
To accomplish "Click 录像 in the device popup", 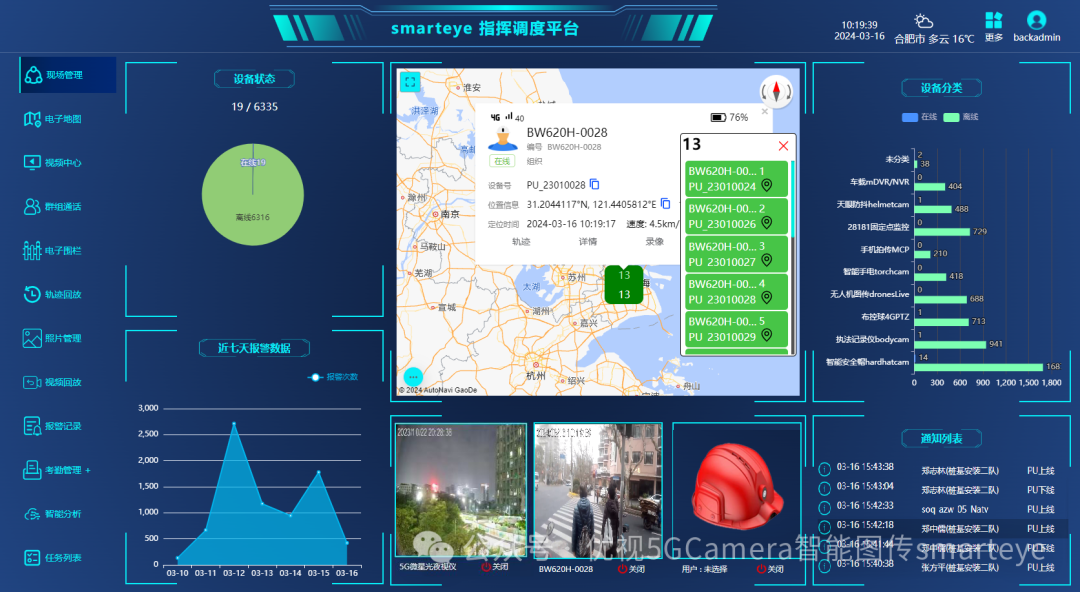I will pos(654,241).
